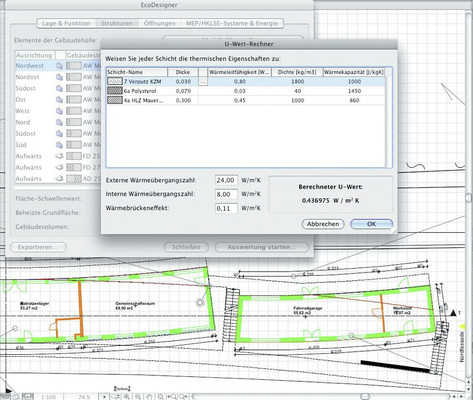The image size is (473, 400).
Task: Click the OK button in U-Wert-Rechner
Action: [x=371, y=224]
